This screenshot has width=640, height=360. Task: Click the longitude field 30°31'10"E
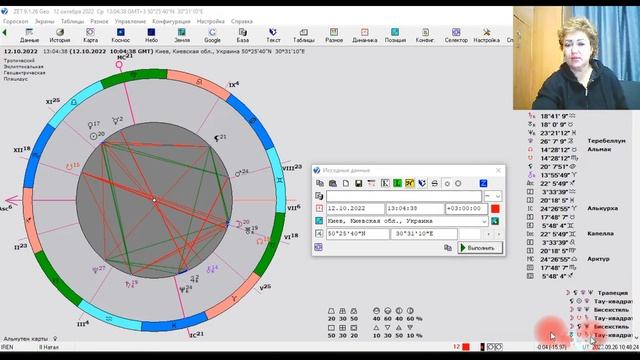[x=424, y=234]
